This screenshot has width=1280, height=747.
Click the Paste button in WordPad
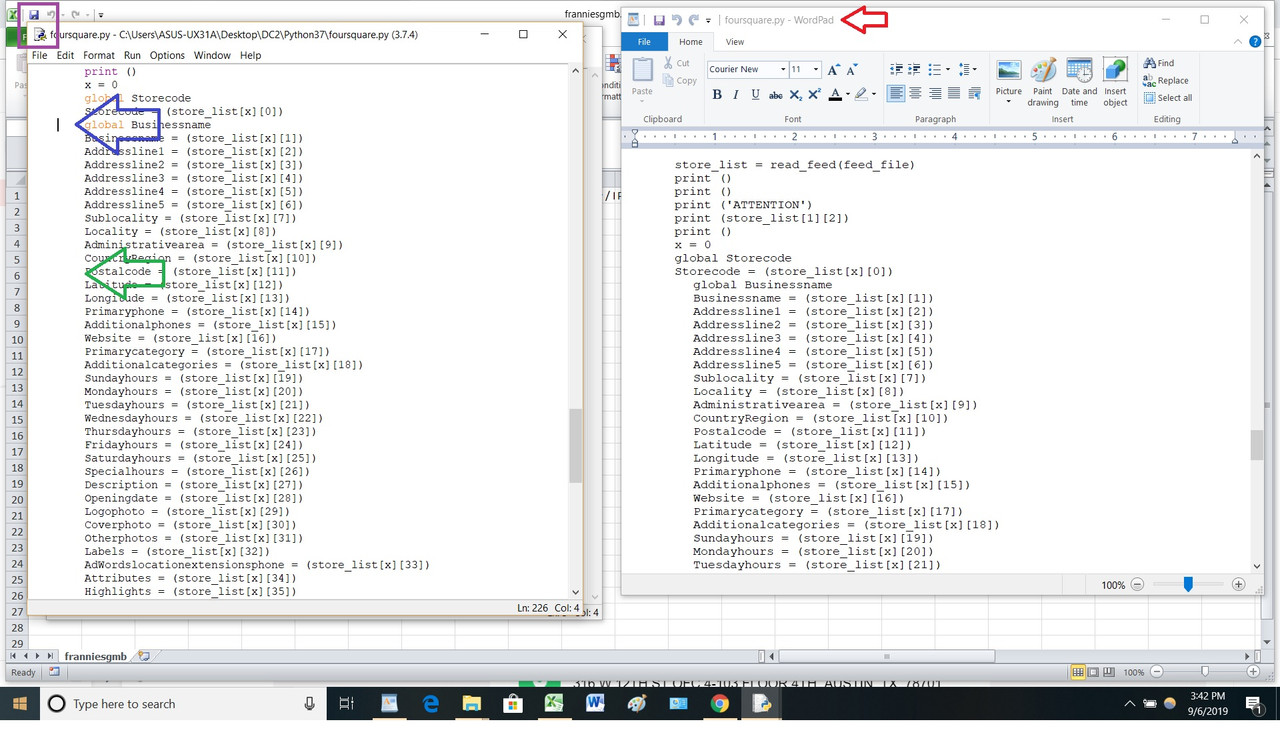(x=642, y=77)
